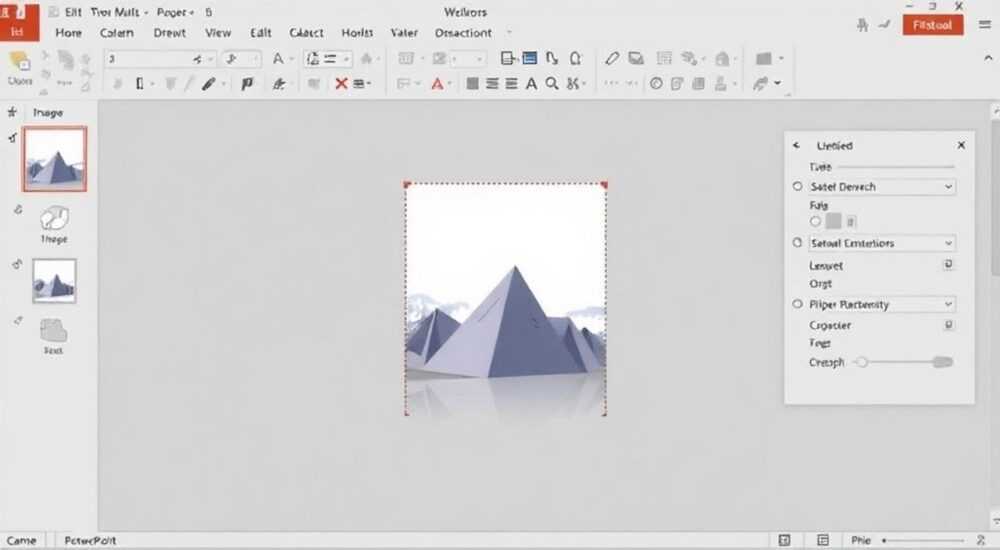Toggle radio button beside Setoul Emterlors
1000x550 pixels.
click(x=797, y=242)
